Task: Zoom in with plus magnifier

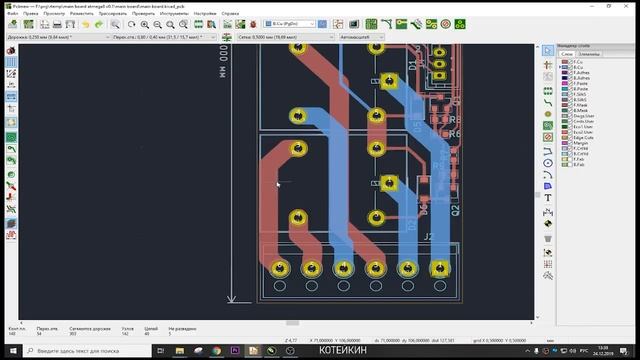Action: tap(144, 24)
